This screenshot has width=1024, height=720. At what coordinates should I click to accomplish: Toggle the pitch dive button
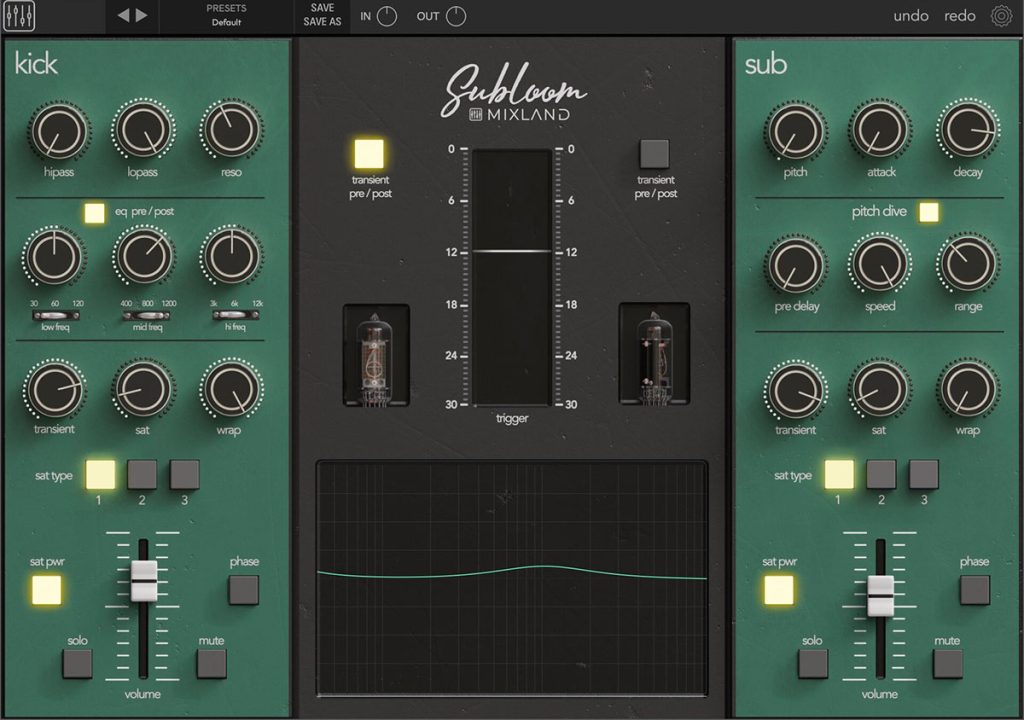pos(929,212)
